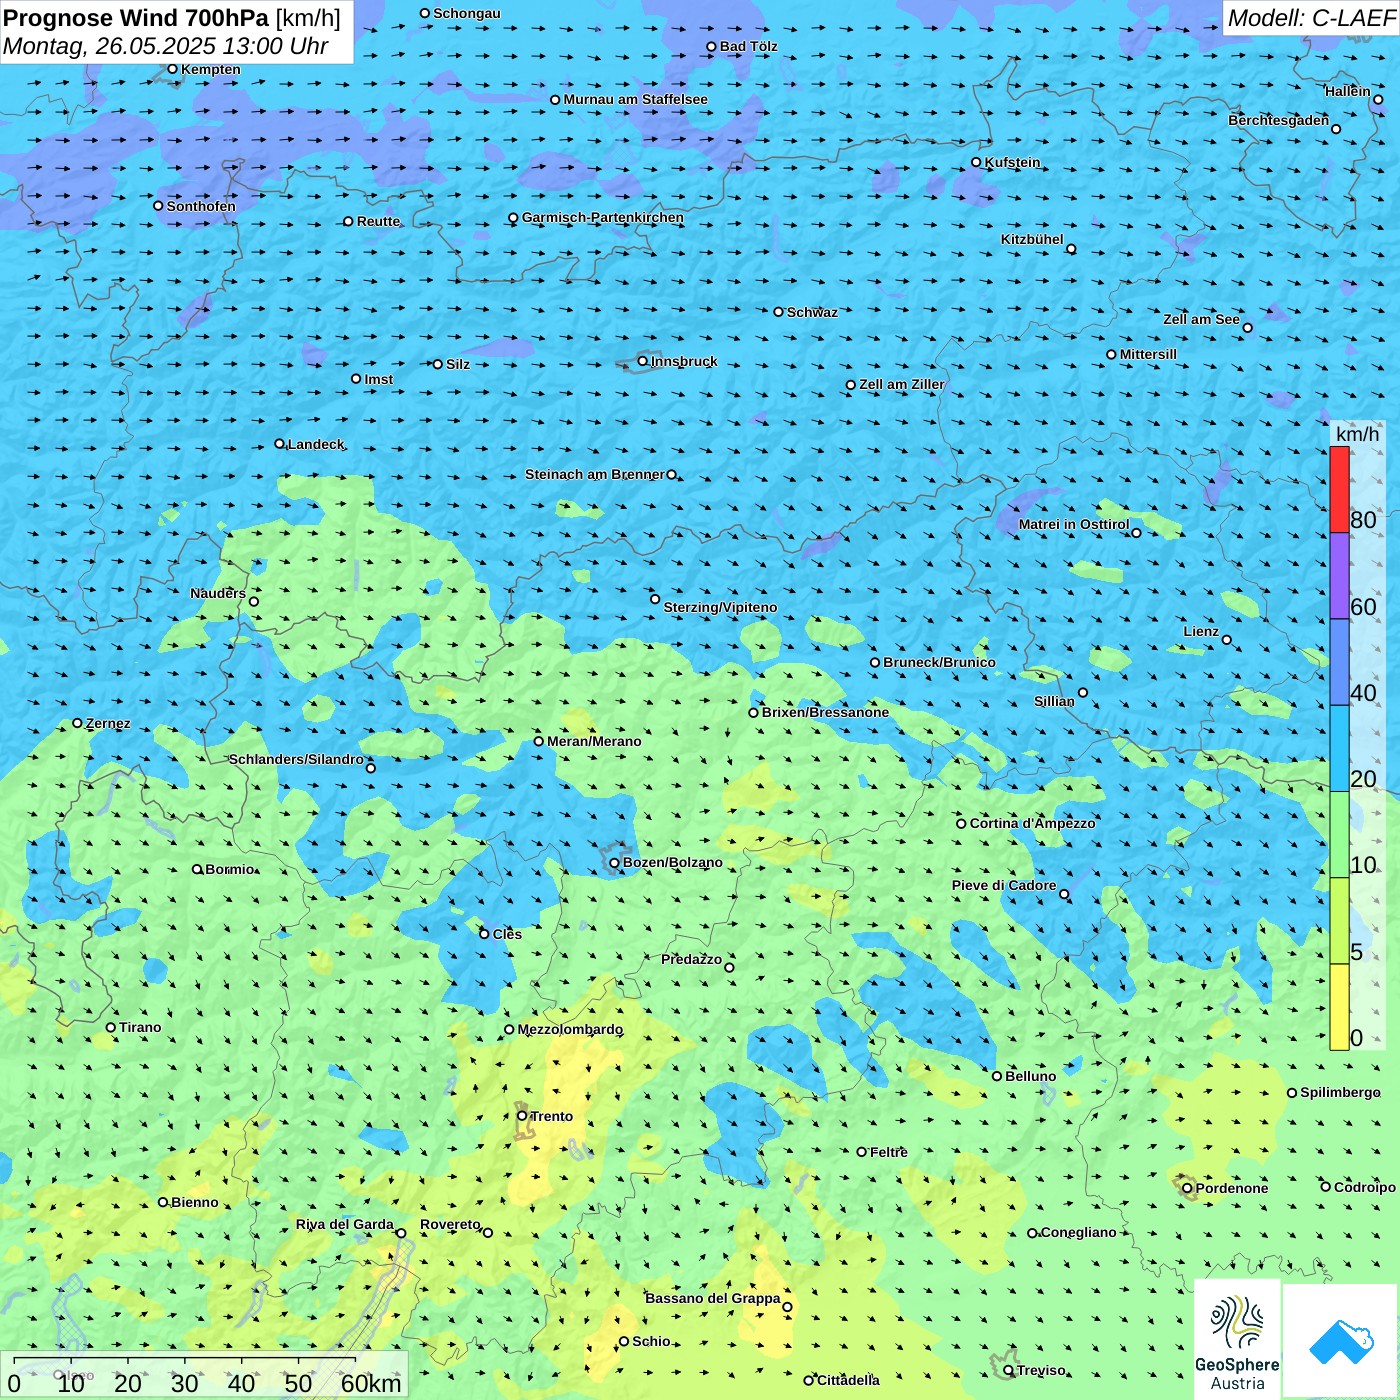Click the 'Rovereto' label
The width and height of the screenshot is (1400, 1400).
point(450,1224)
